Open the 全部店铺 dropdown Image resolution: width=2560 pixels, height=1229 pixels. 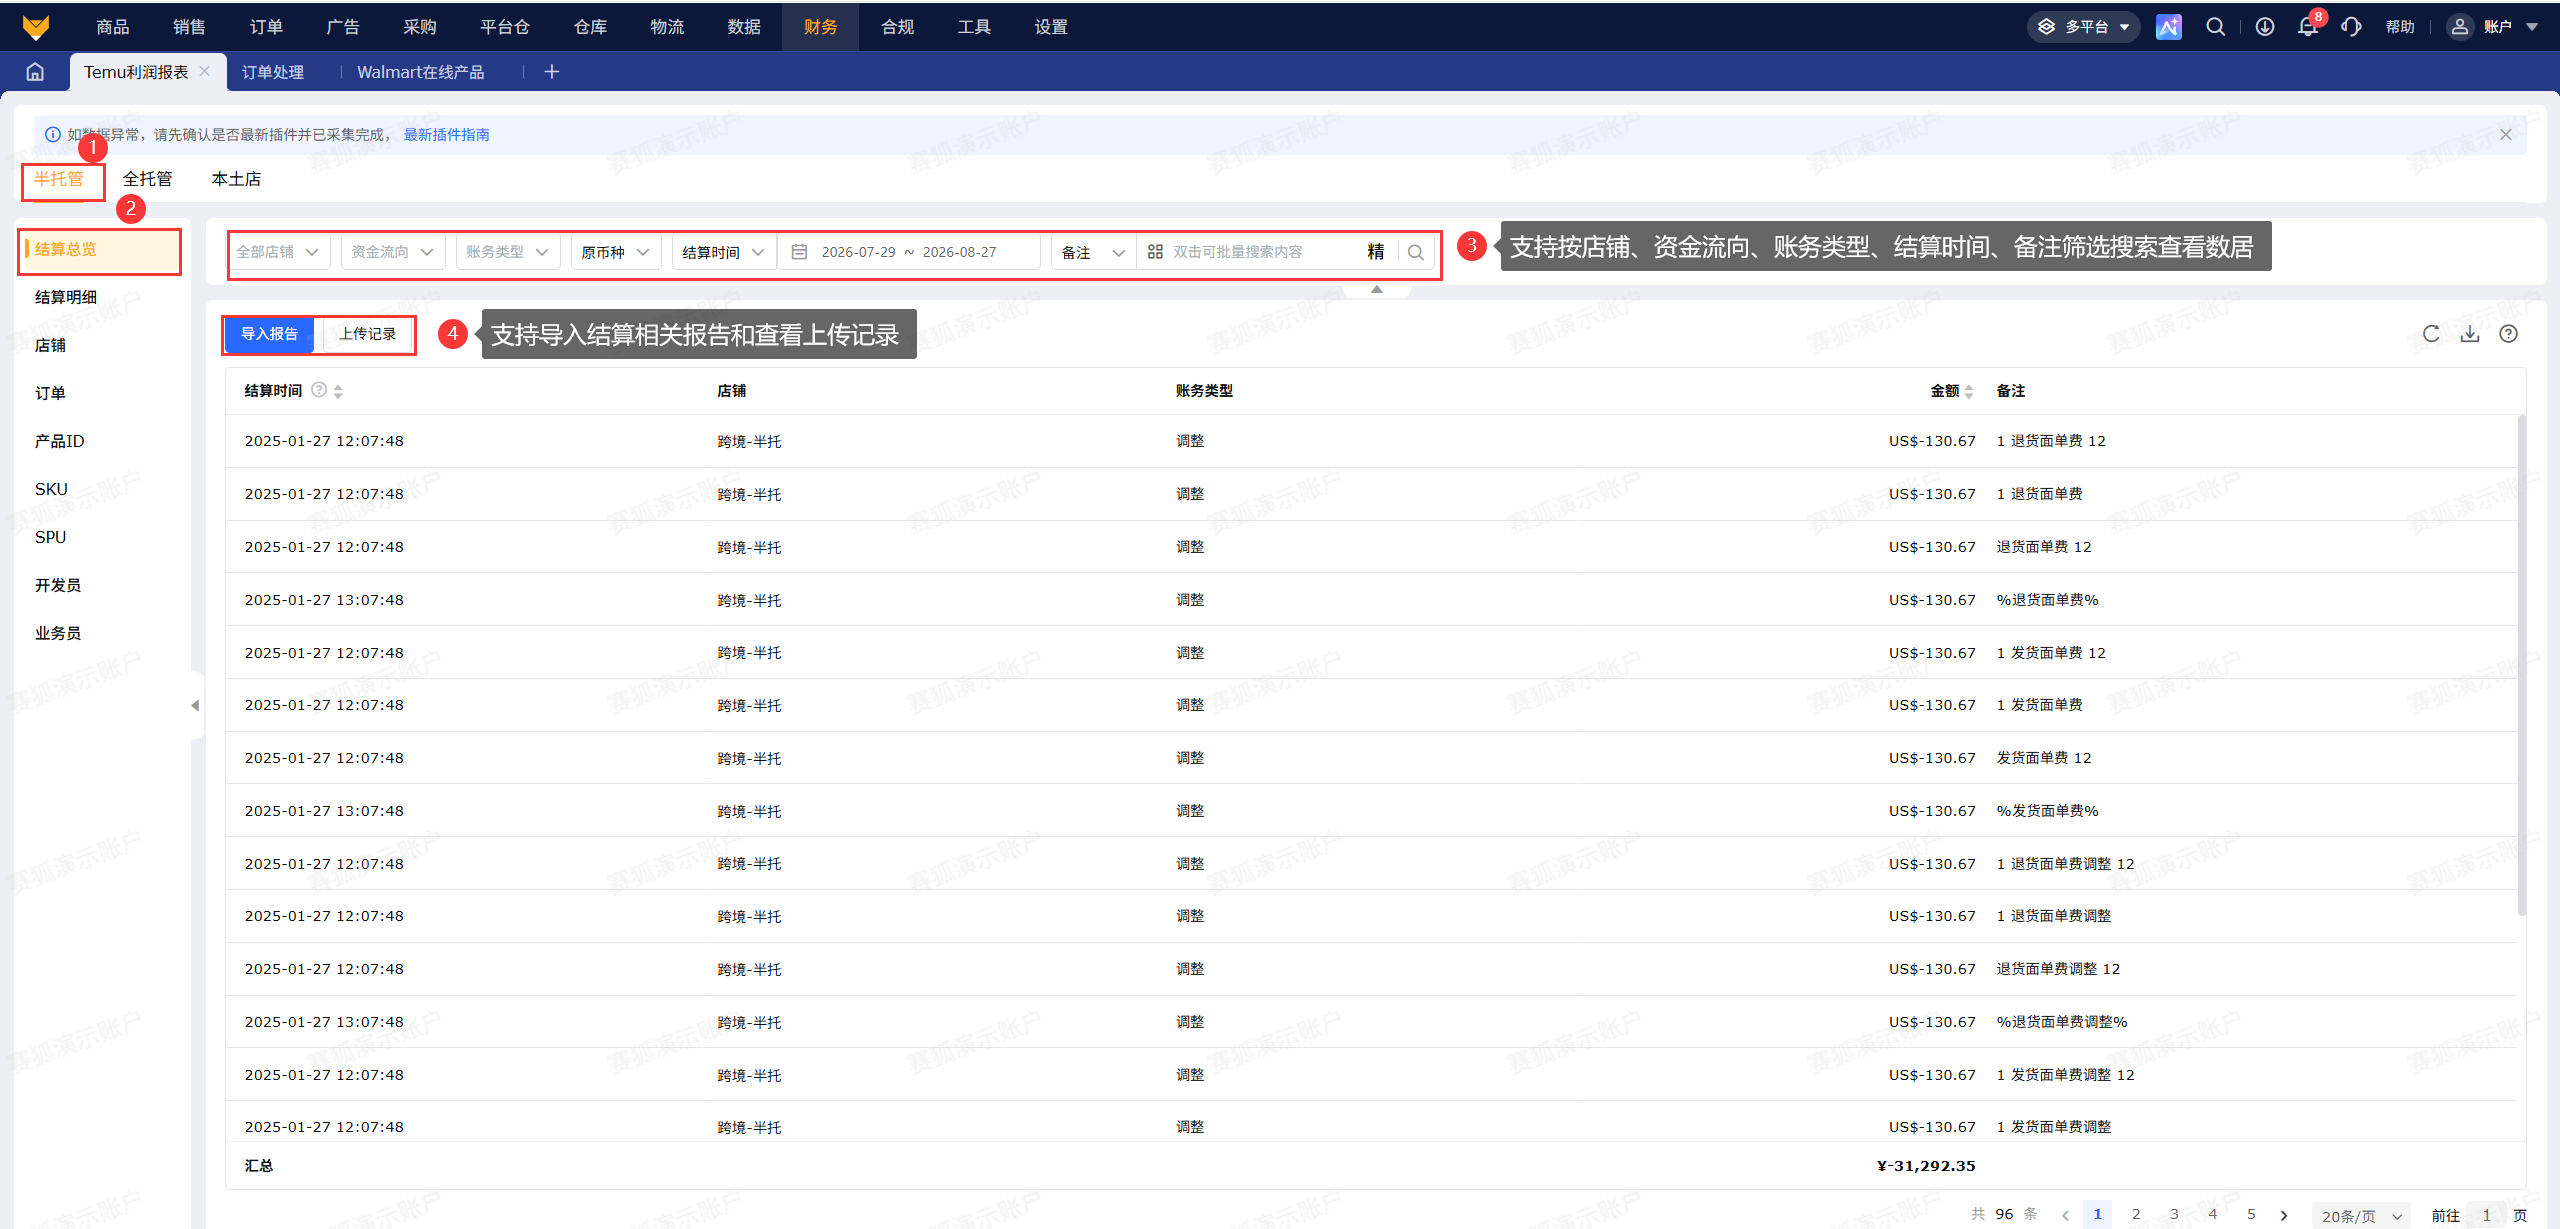[x=279, y=252]
